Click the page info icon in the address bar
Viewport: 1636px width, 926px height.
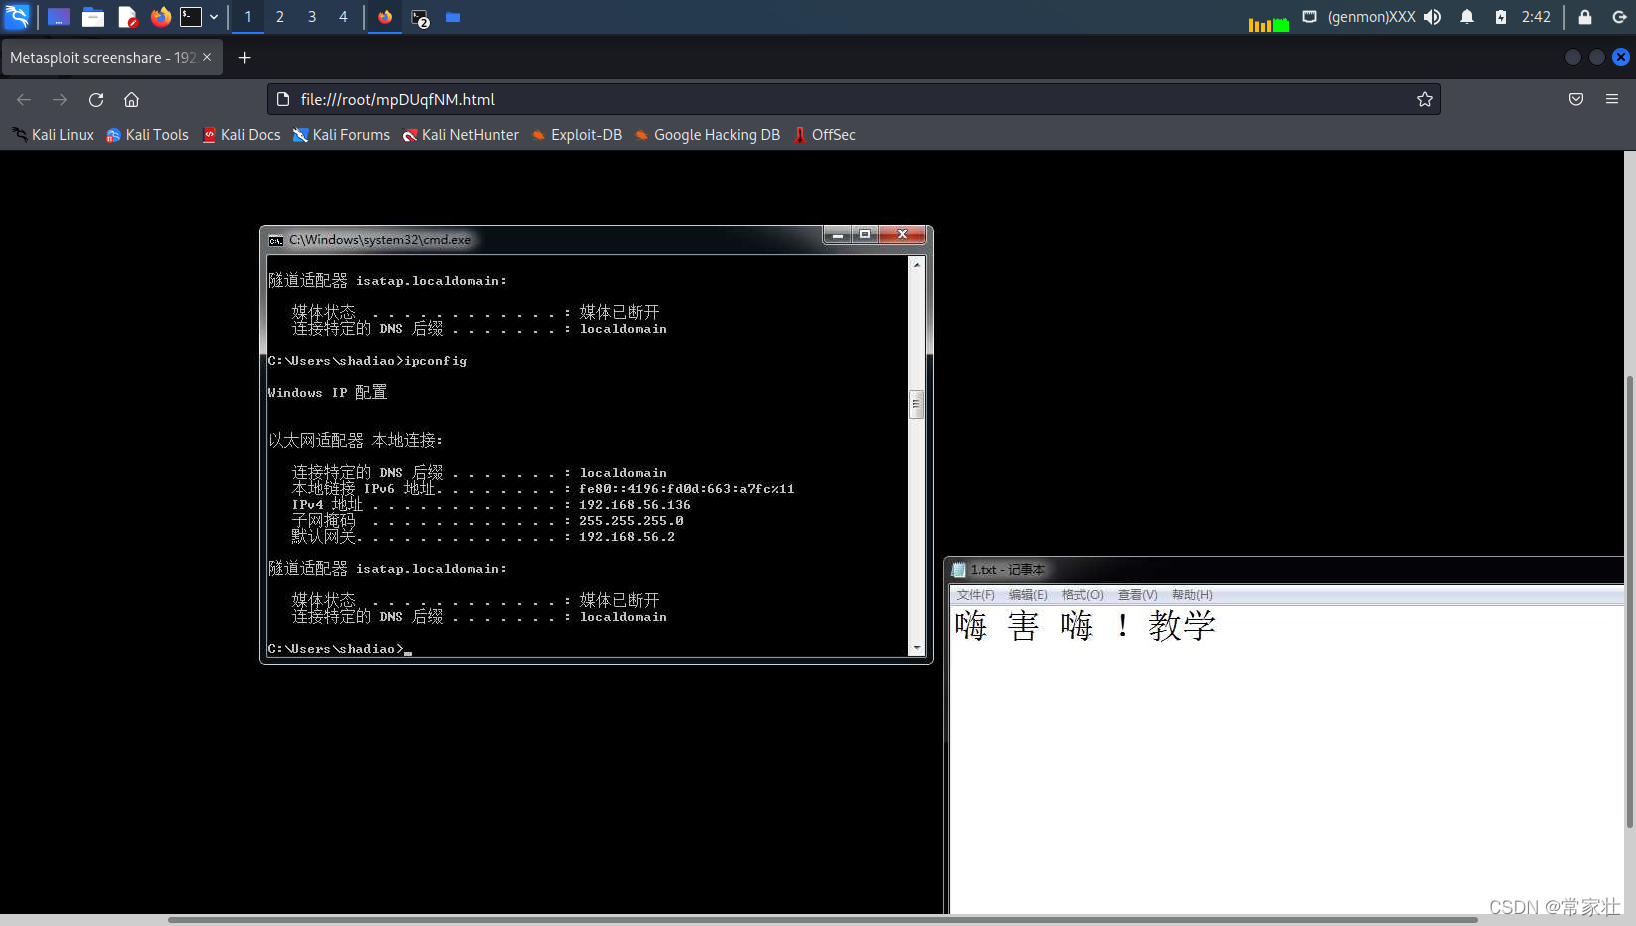[x=283, y=99]
